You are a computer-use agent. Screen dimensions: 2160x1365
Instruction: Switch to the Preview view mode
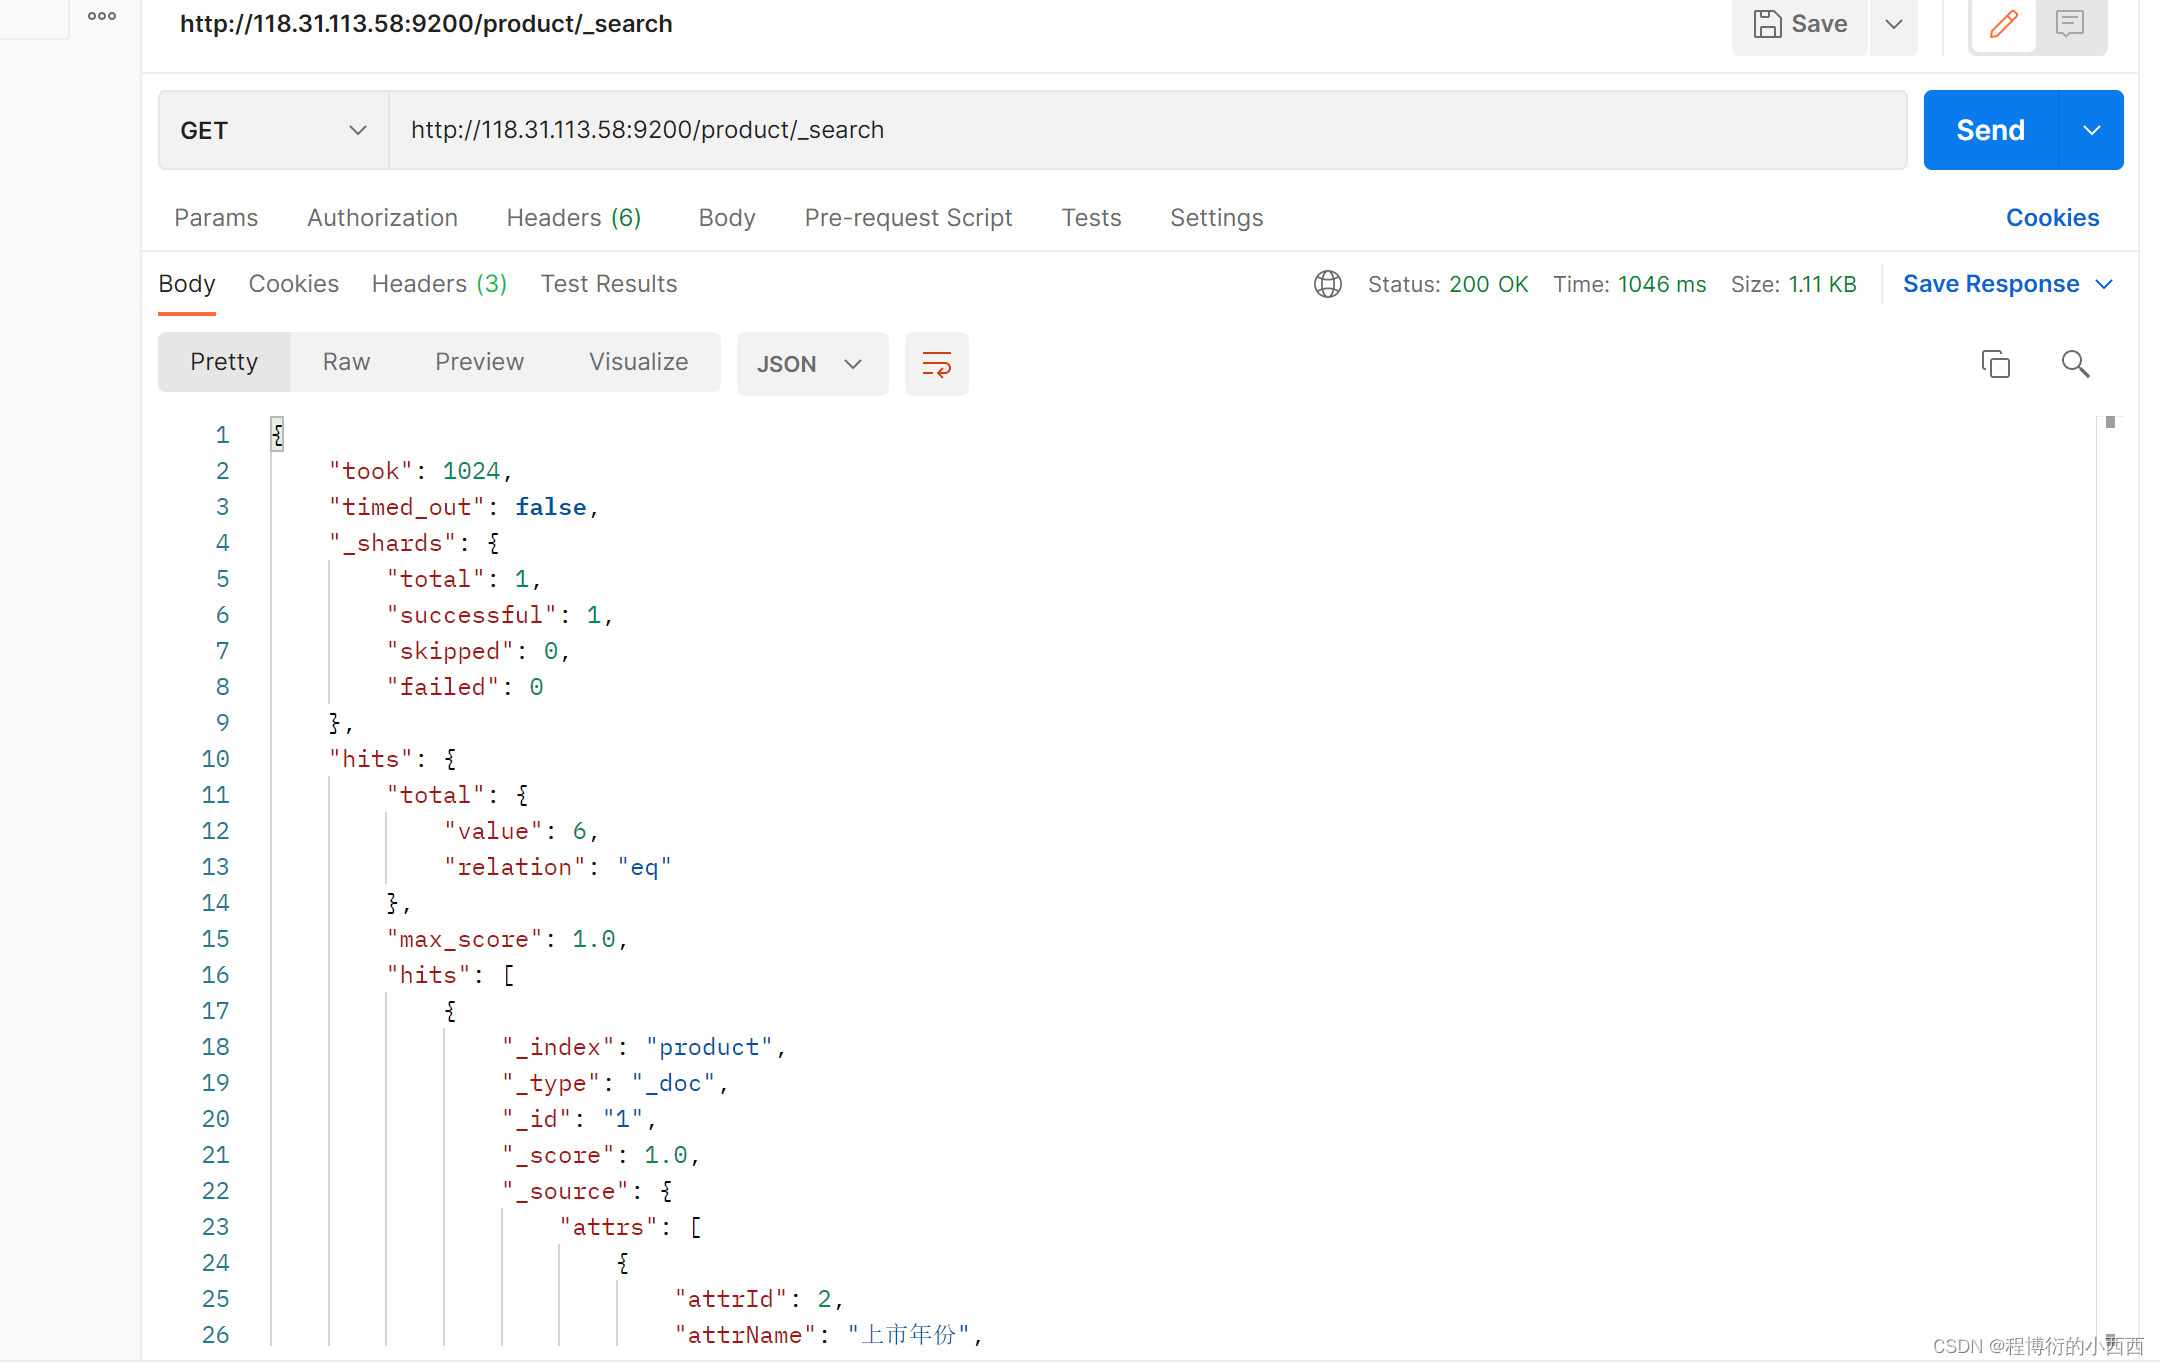[479, 362]
